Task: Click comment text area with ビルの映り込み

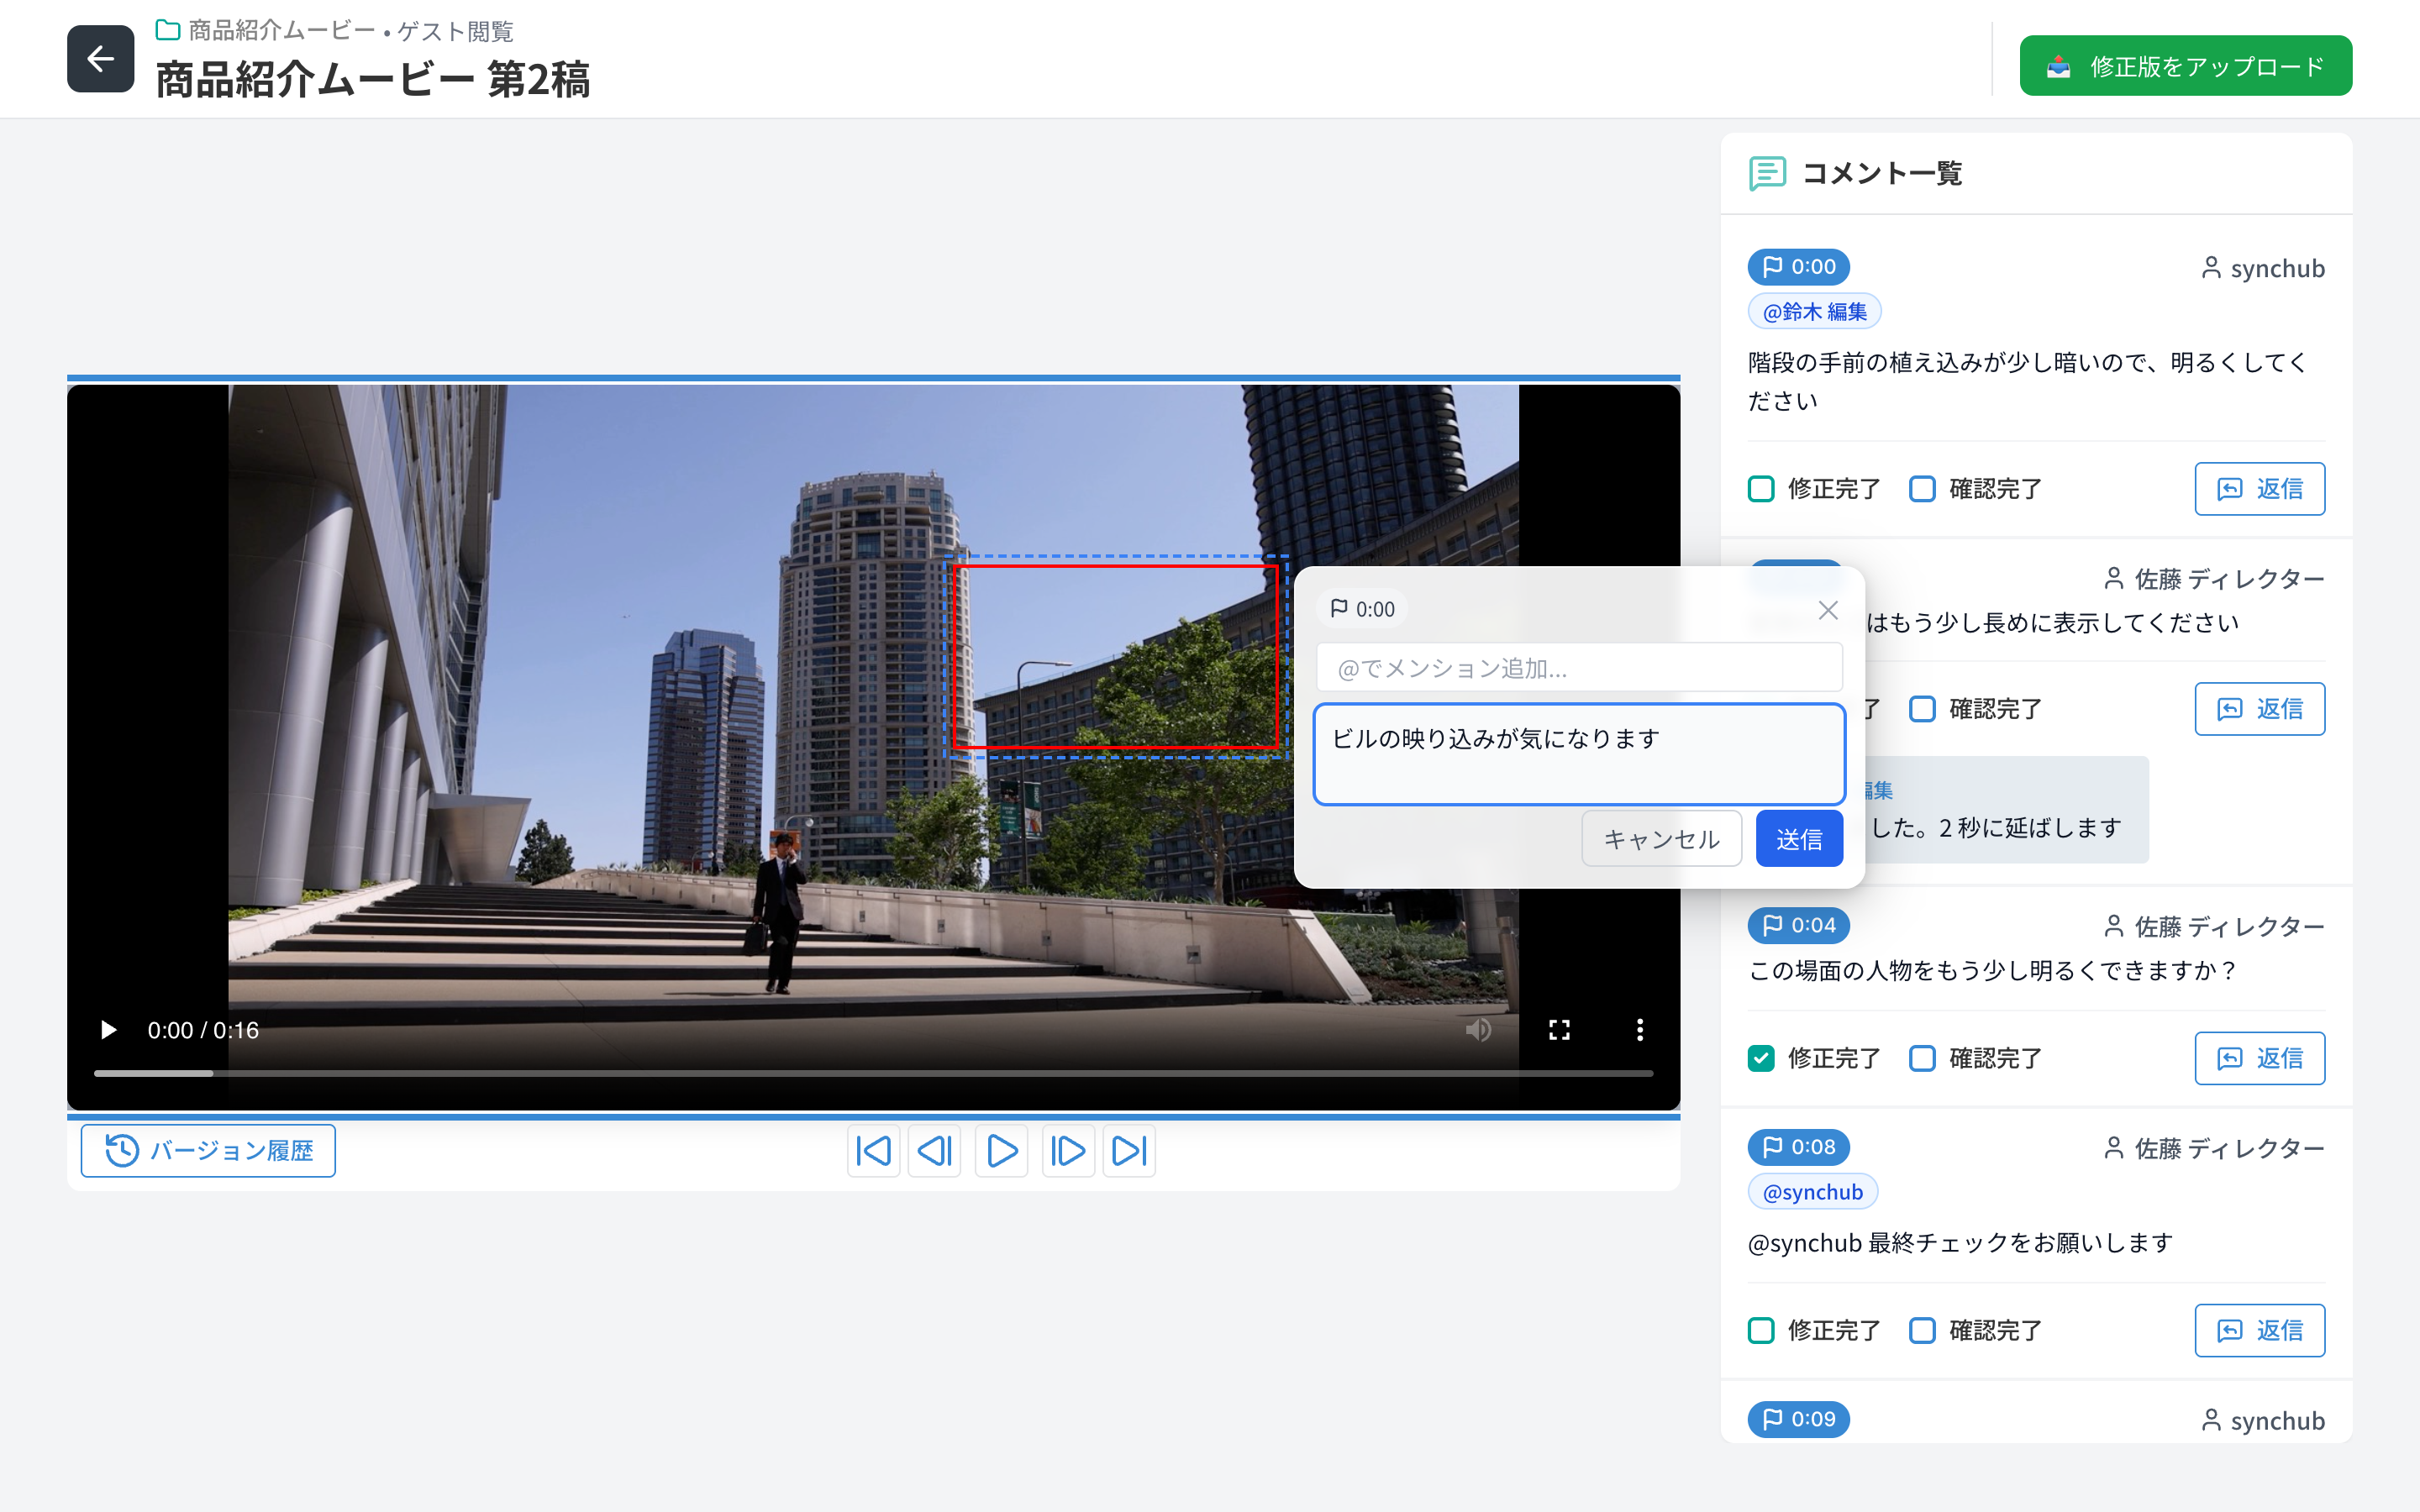Action: [1579, 754]
